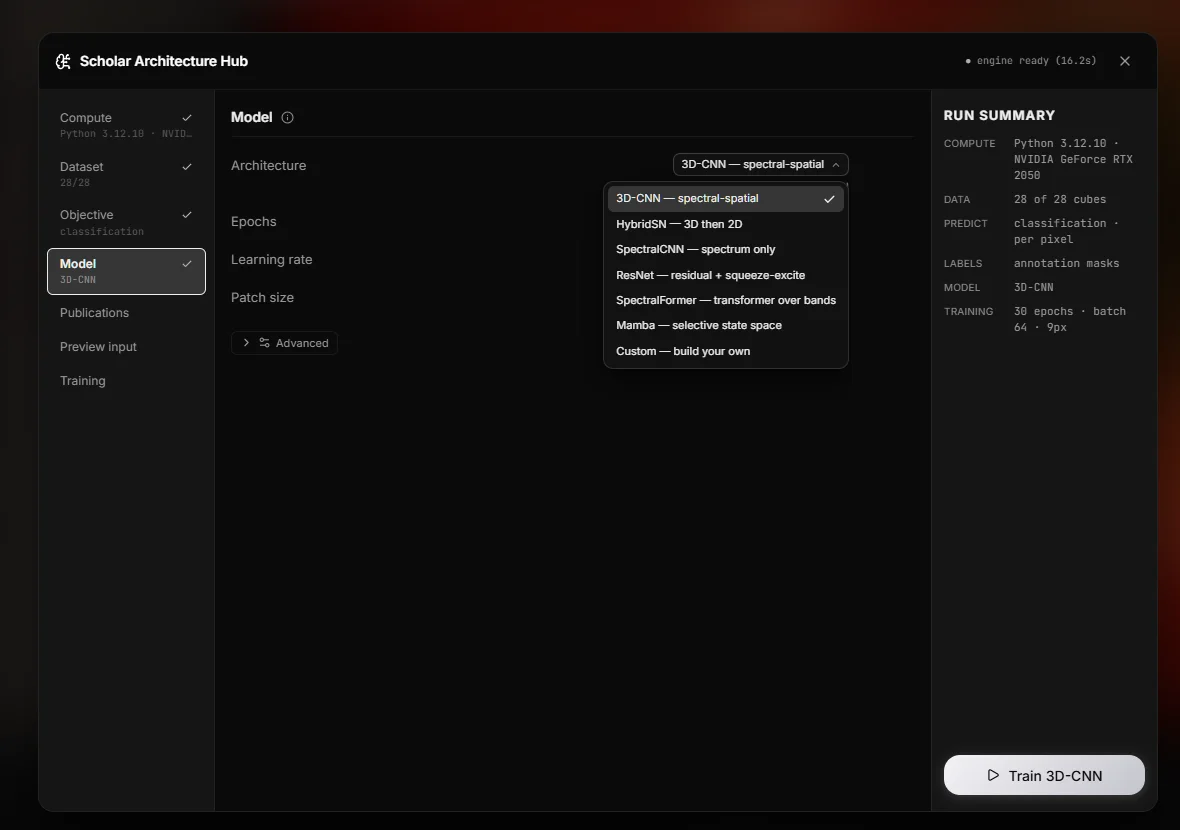Click the Scholar Architecture Hub logo icon
Screen dimensions: 1180x830
pyautogui.click(x=63, y=61)
